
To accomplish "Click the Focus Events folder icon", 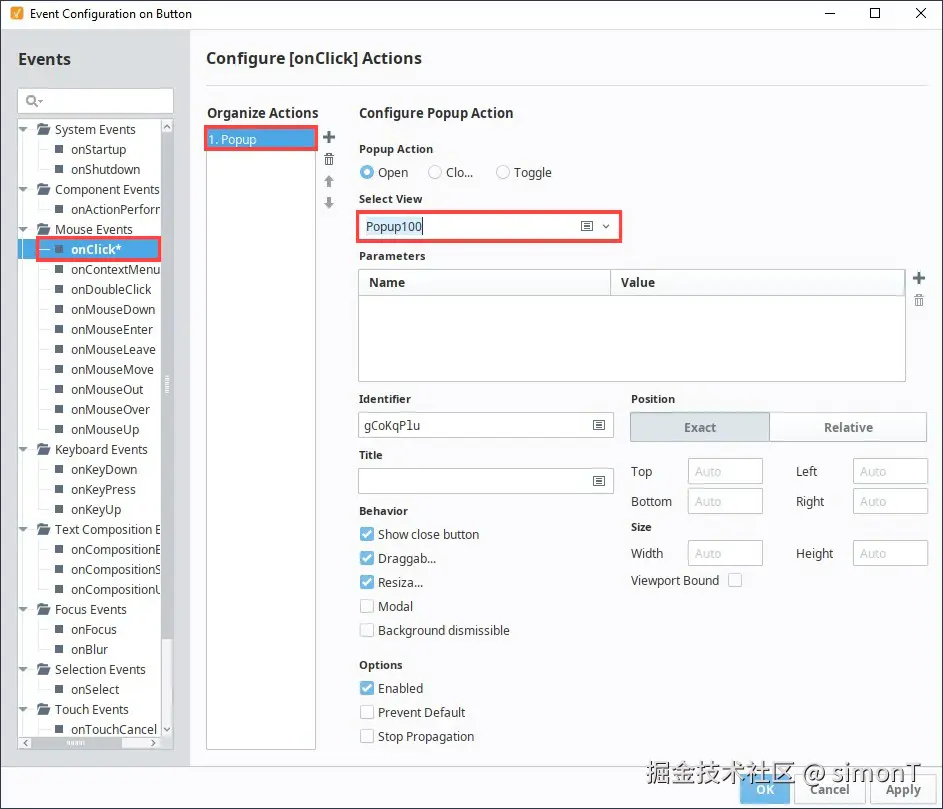I will click(43, 609).
